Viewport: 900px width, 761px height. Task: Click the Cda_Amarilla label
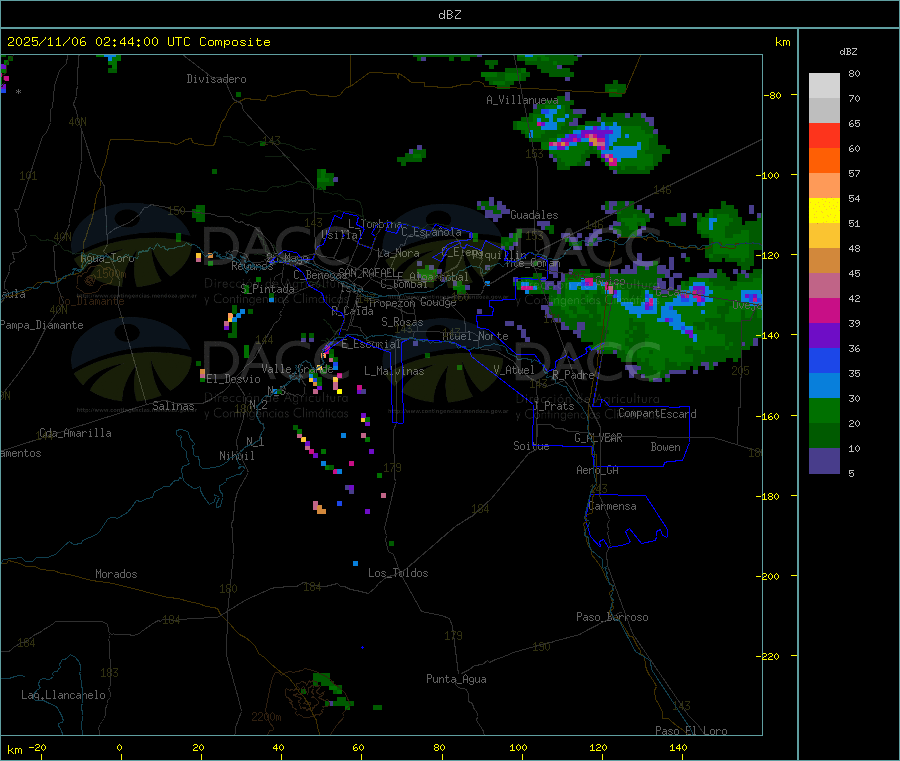(x=75, y=433)
